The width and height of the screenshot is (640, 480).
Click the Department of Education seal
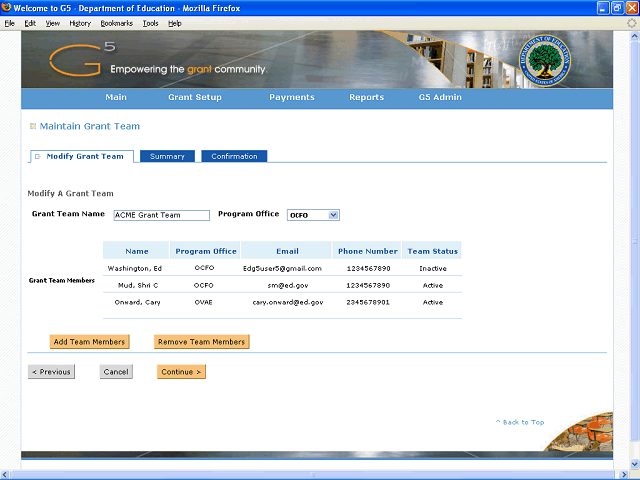tap(544, 60)
